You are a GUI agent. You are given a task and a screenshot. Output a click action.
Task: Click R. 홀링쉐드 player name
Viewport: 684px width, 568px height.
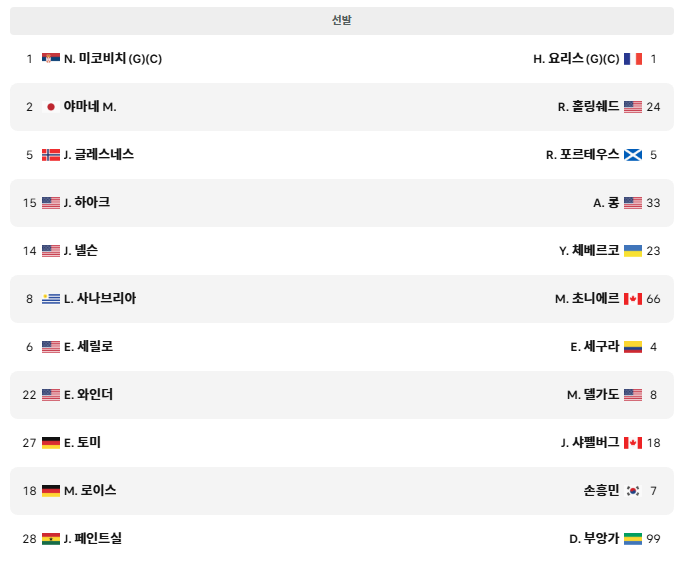[x=588, y=106]
